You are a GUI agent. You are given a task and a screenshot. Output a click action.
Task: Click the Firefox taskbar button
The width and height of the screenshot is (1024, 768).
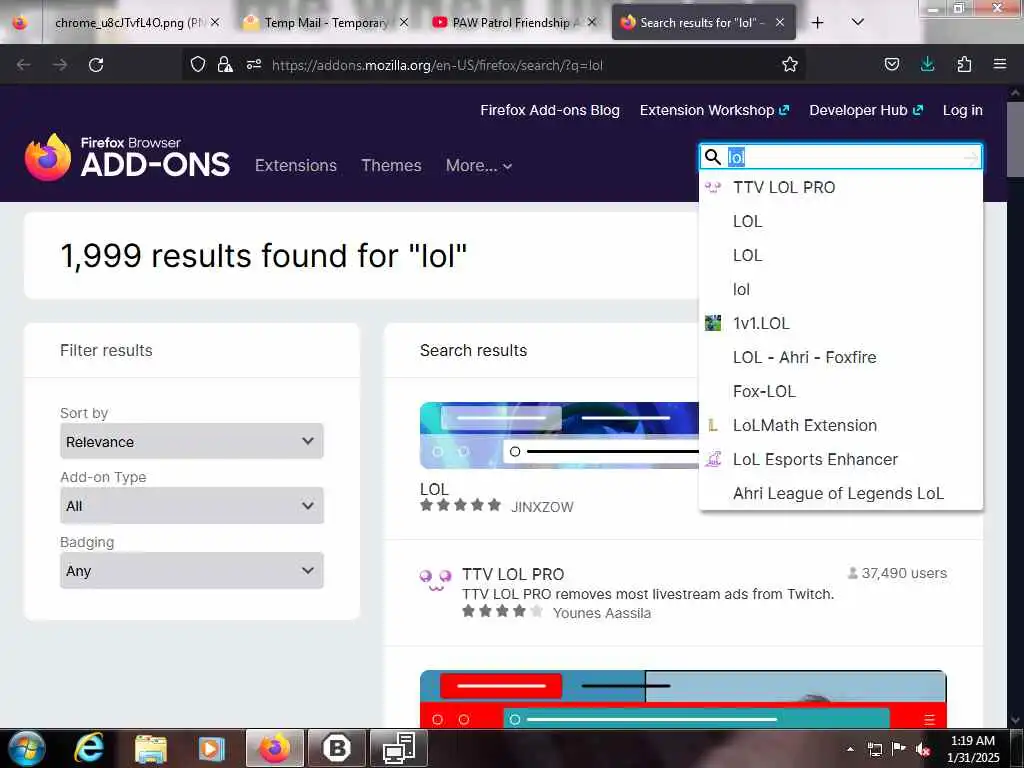coord(274,748)
